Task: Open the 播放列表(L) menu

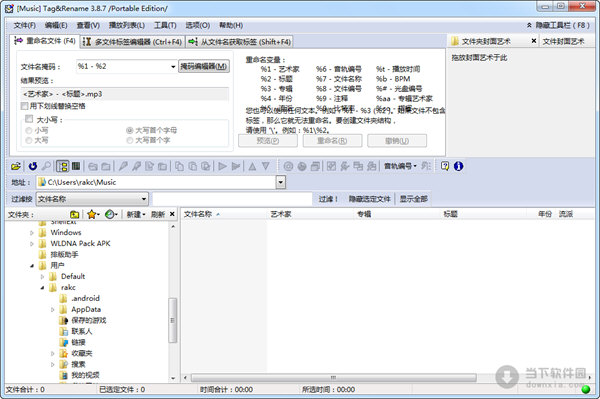Action: tap(127, 25)
